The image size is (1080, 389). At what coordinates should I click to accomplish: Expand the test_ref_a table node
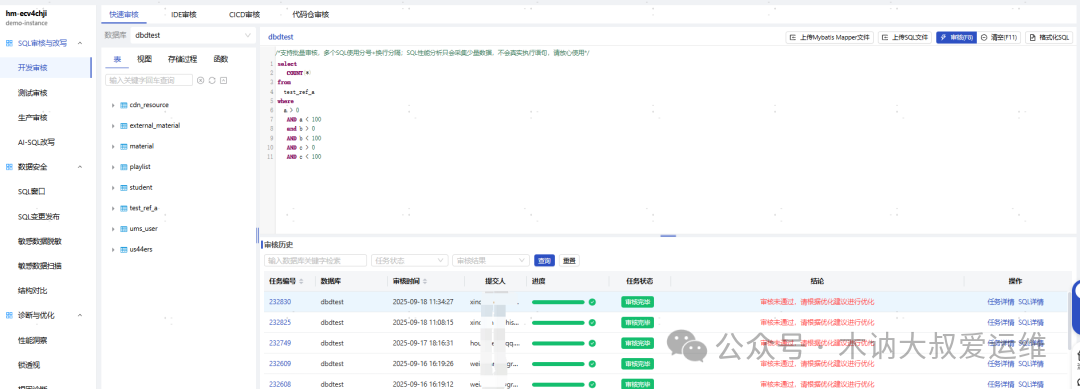112,208
